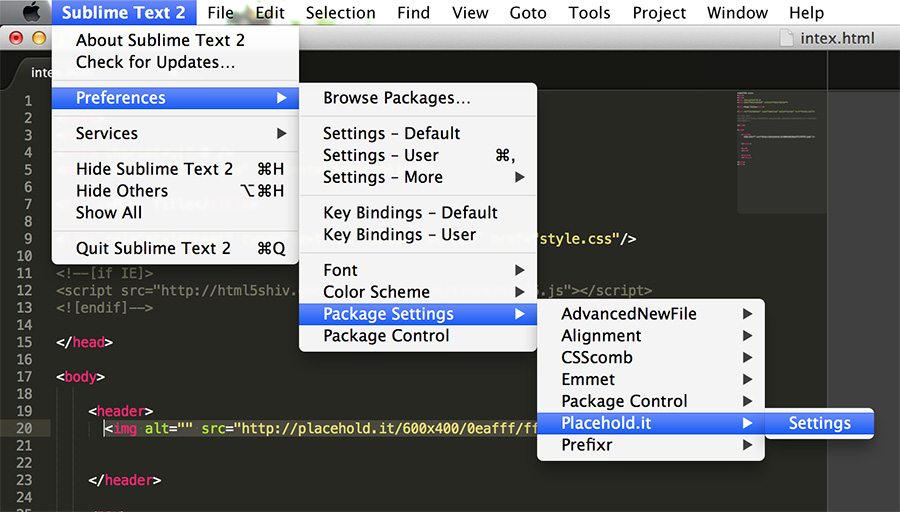
Task: Open the Tools menu
Action: pos(589,12)
